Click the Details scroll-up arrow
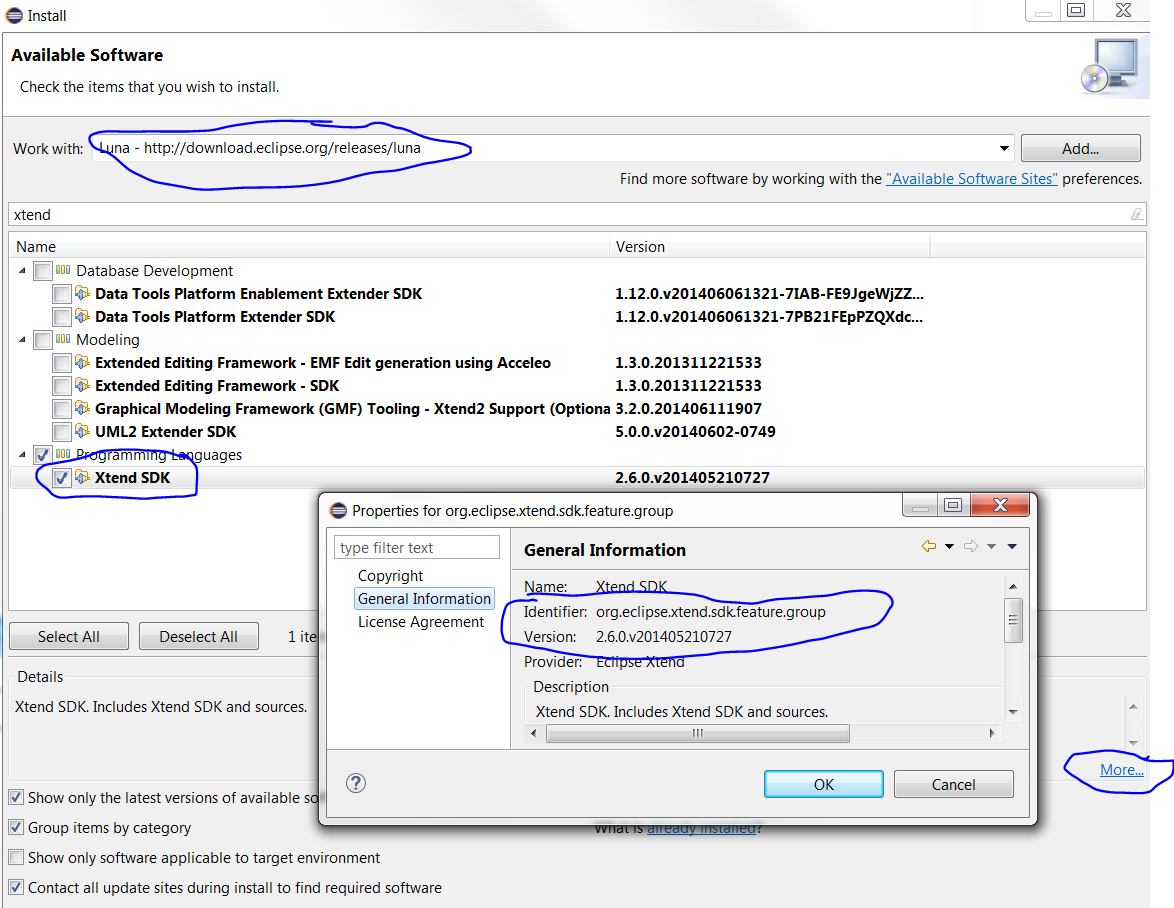The width and height of the screenshot is (1174, 908). (x=1133, y=706)
